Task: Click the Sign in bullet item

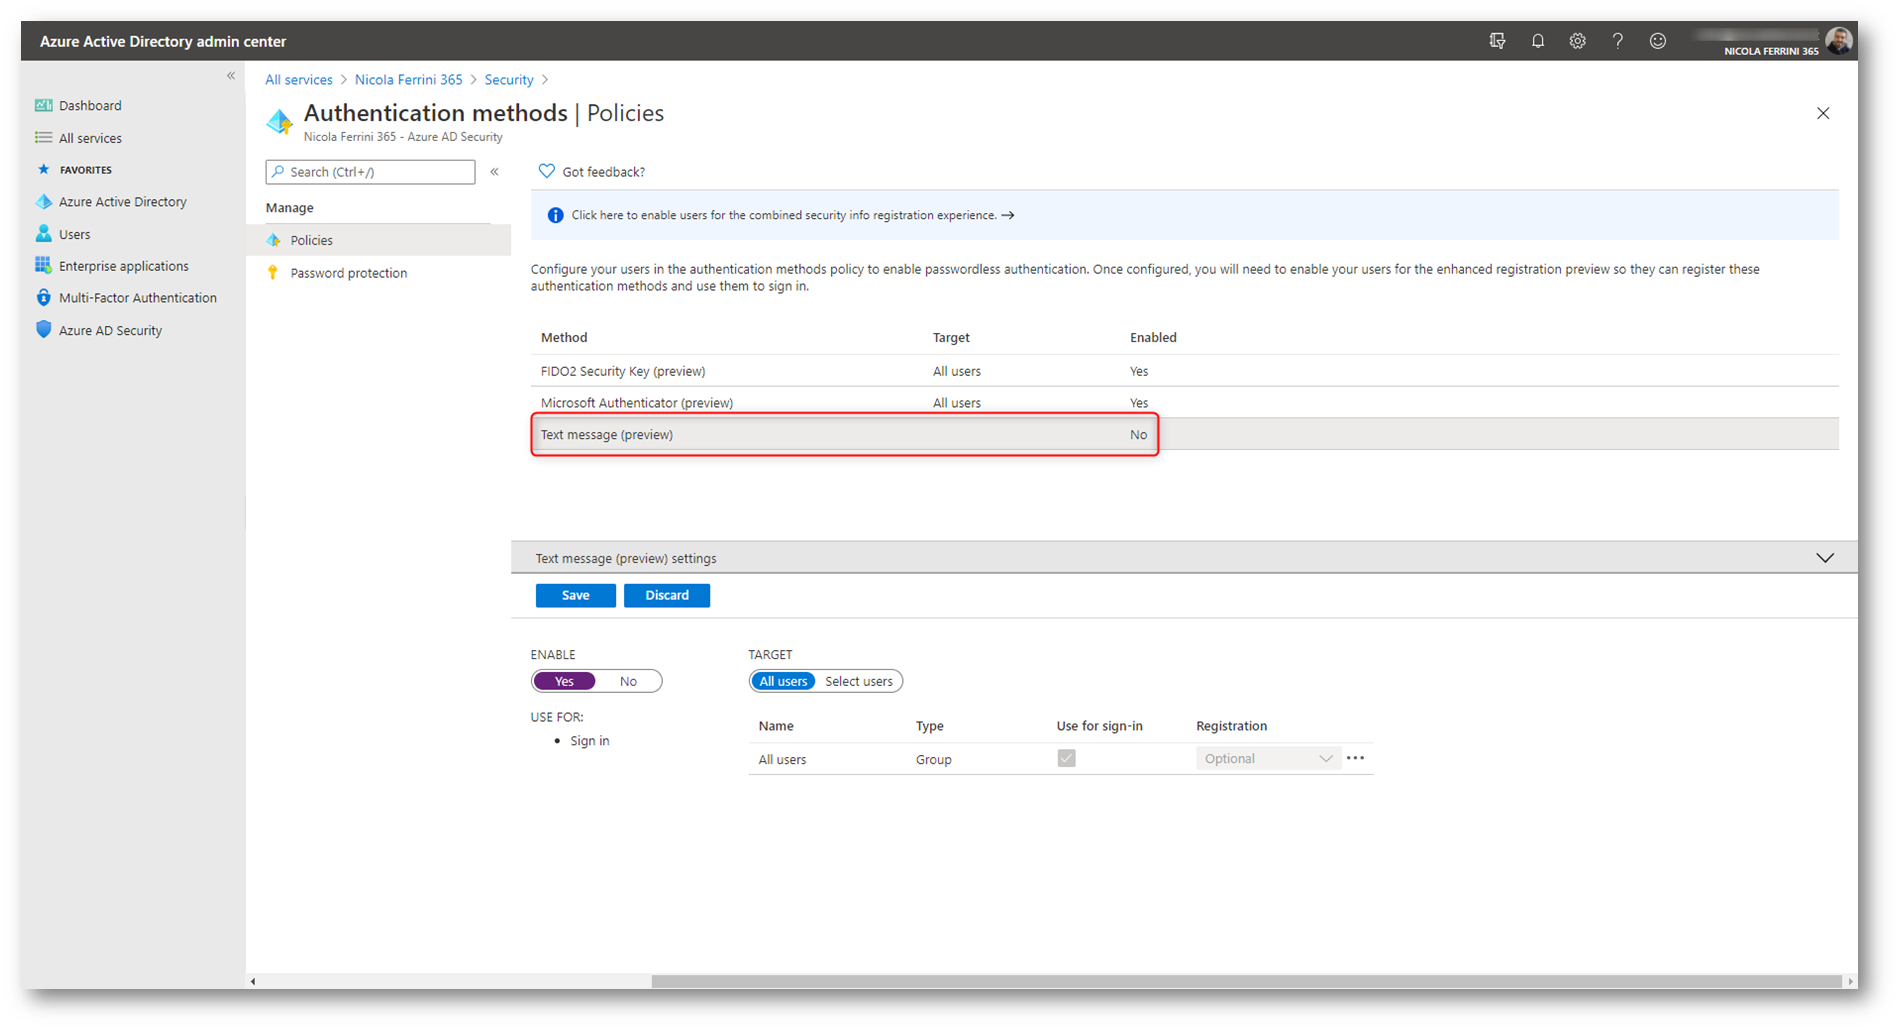Action: pos(589,741)
